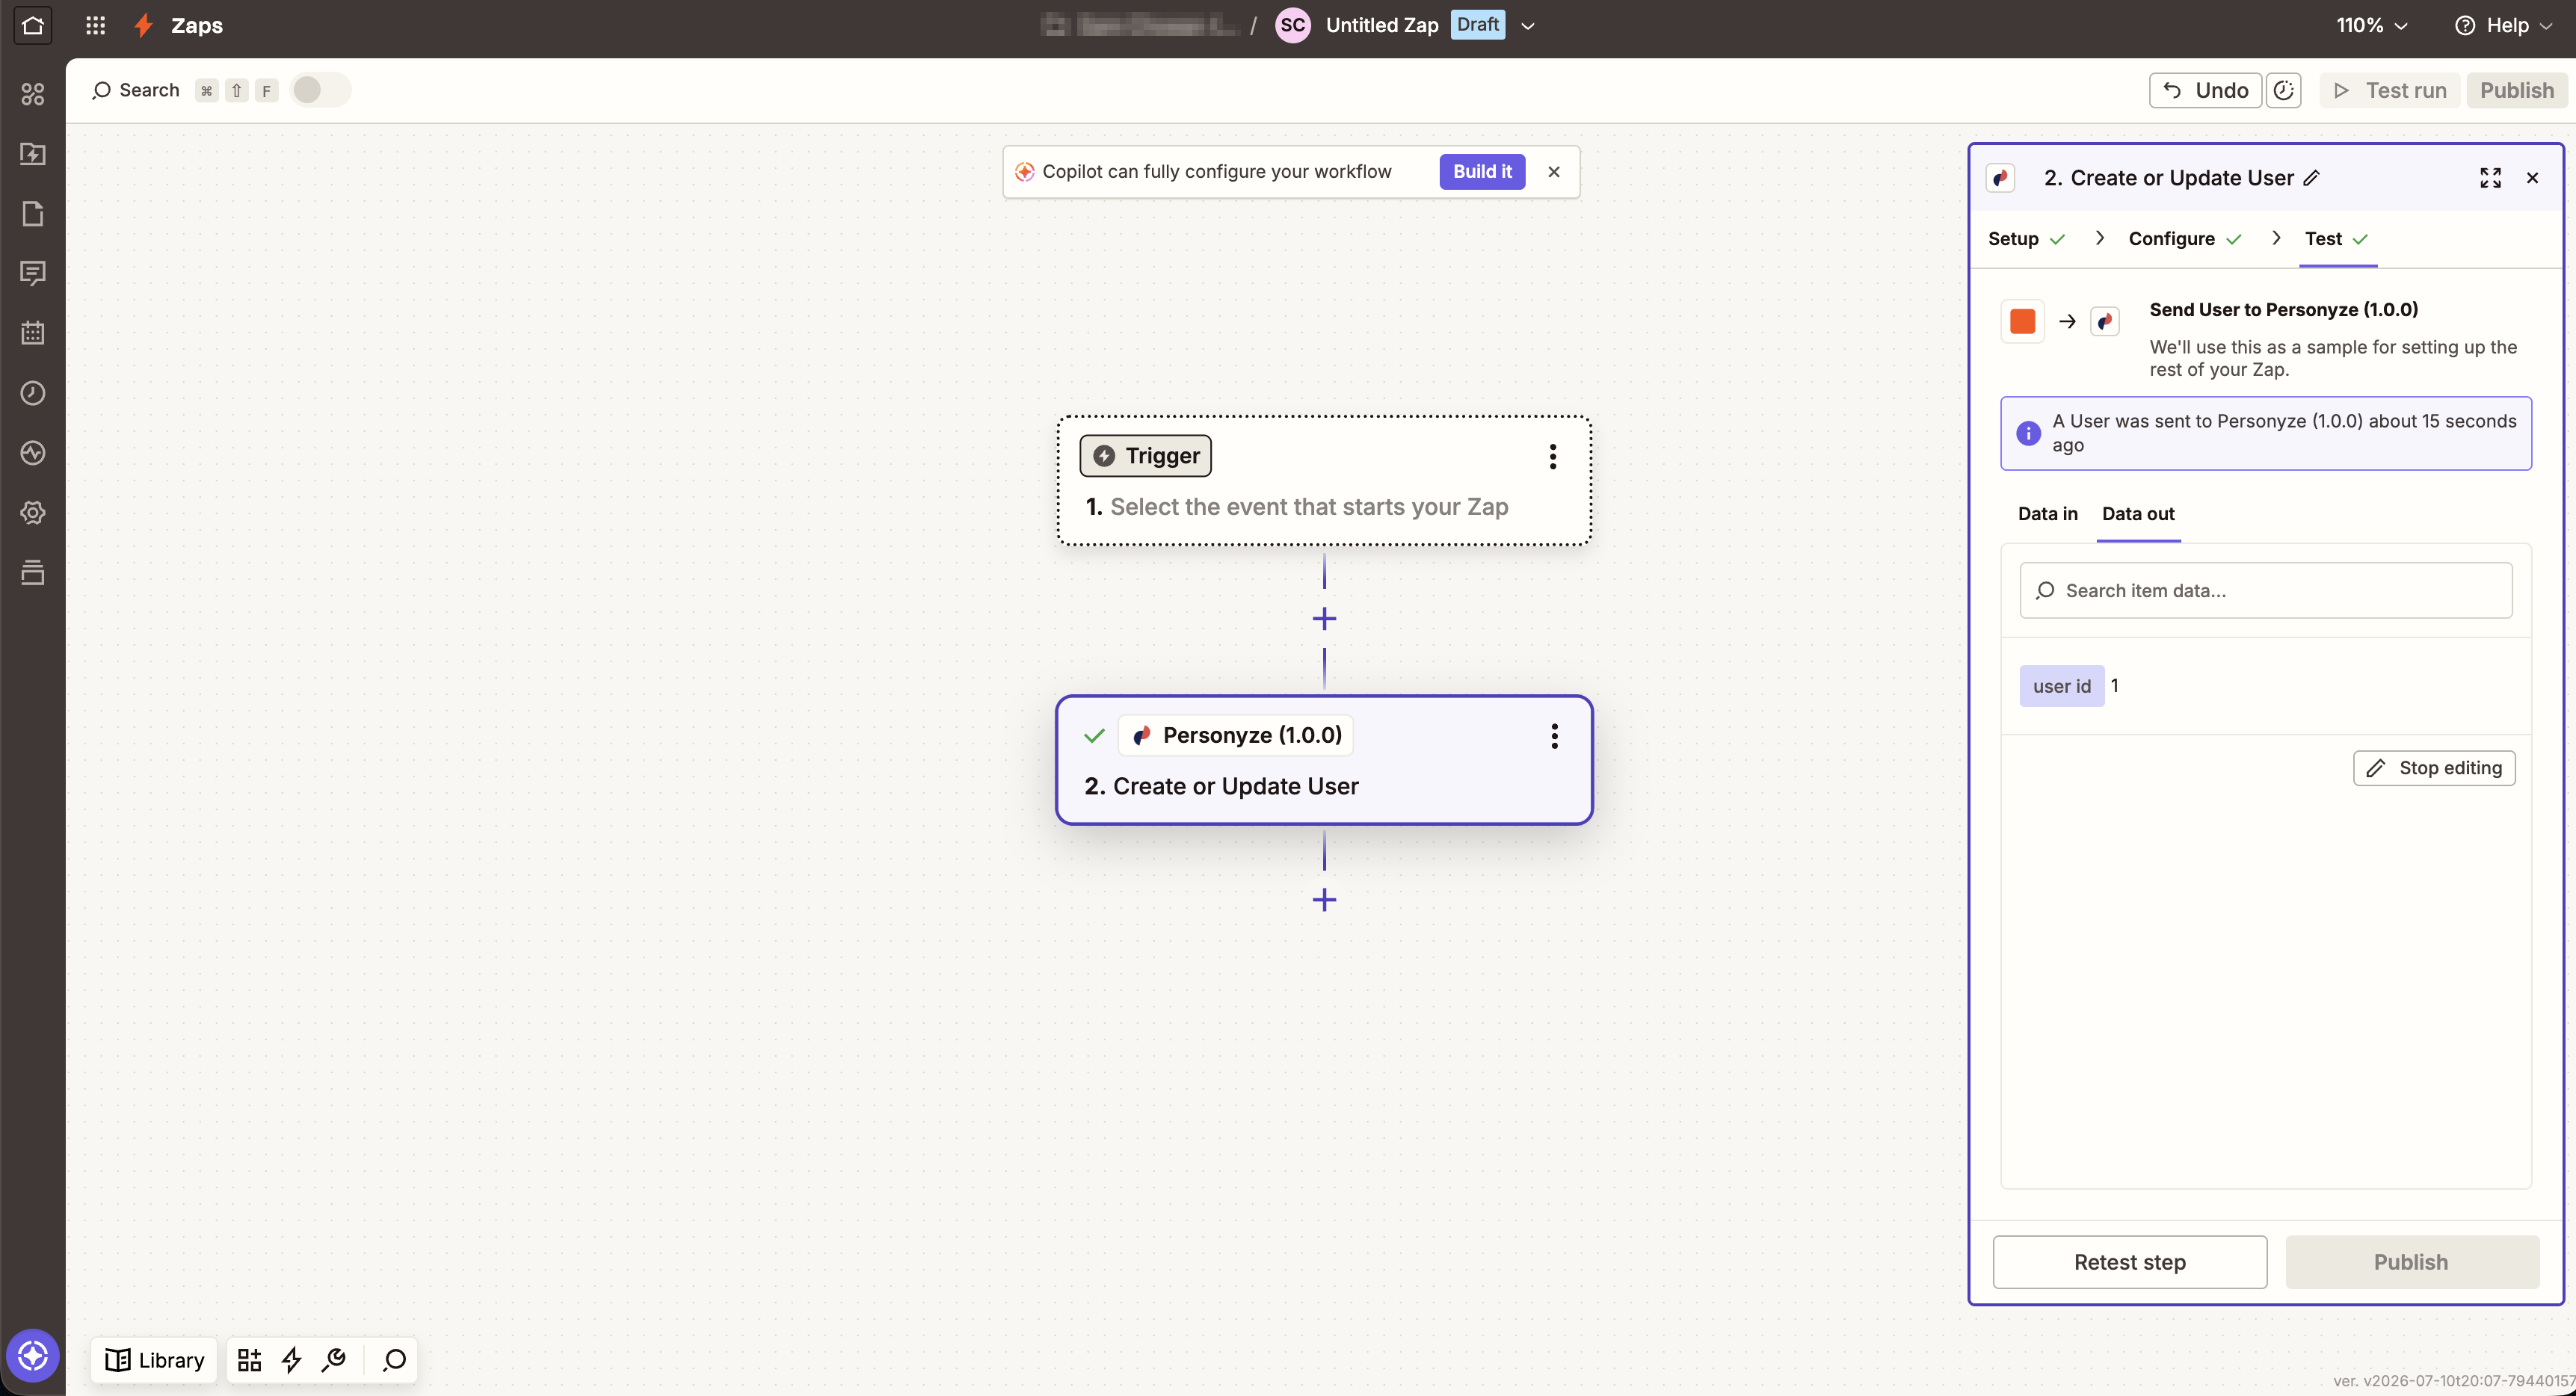Open Trigger step three-dot menu
The width and height of the screenshot is (2576, 1396).
(1553, 457)
